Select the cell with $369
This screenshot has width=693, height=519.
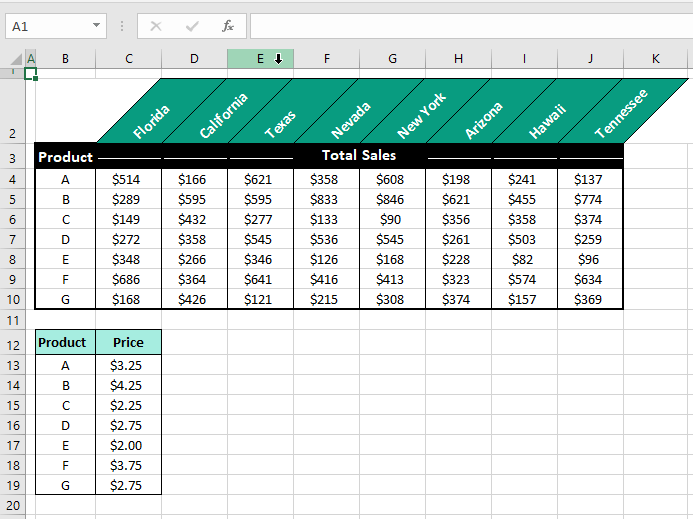coord(590,299)
